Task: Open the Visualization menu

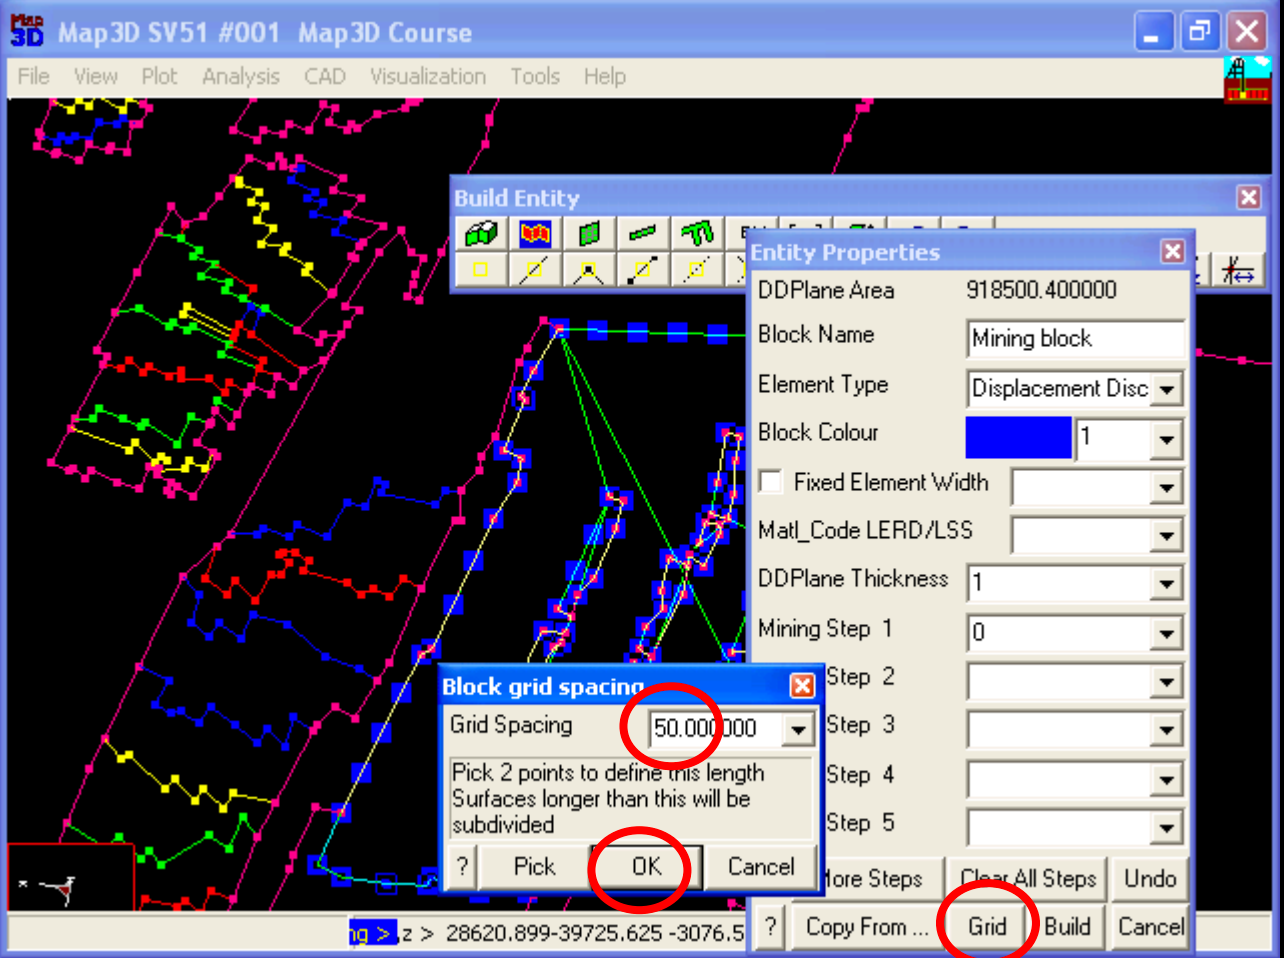Action: [x=428, y=76]
